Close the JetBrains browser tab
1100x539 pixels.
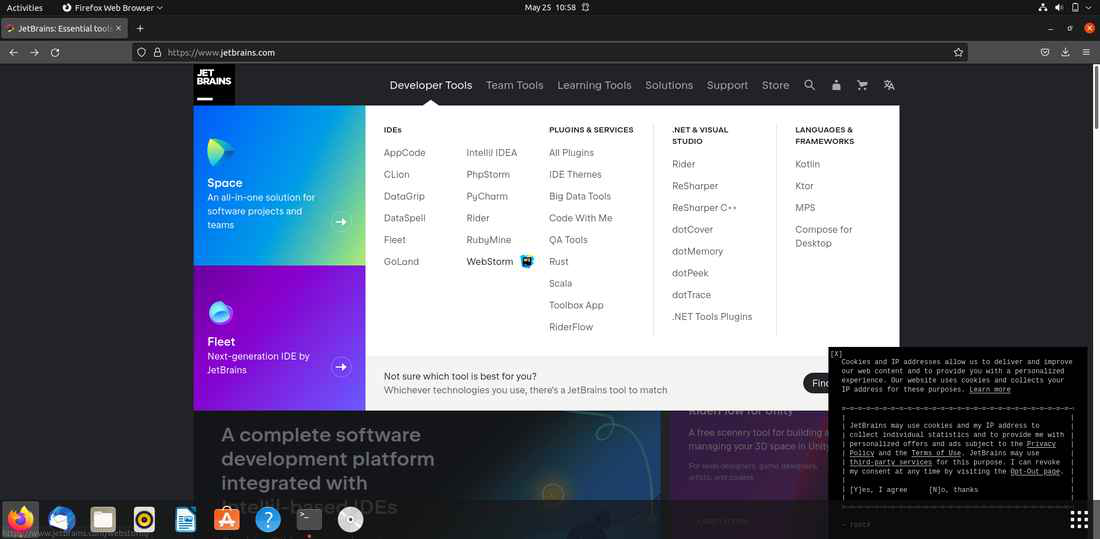pos(119,29)
